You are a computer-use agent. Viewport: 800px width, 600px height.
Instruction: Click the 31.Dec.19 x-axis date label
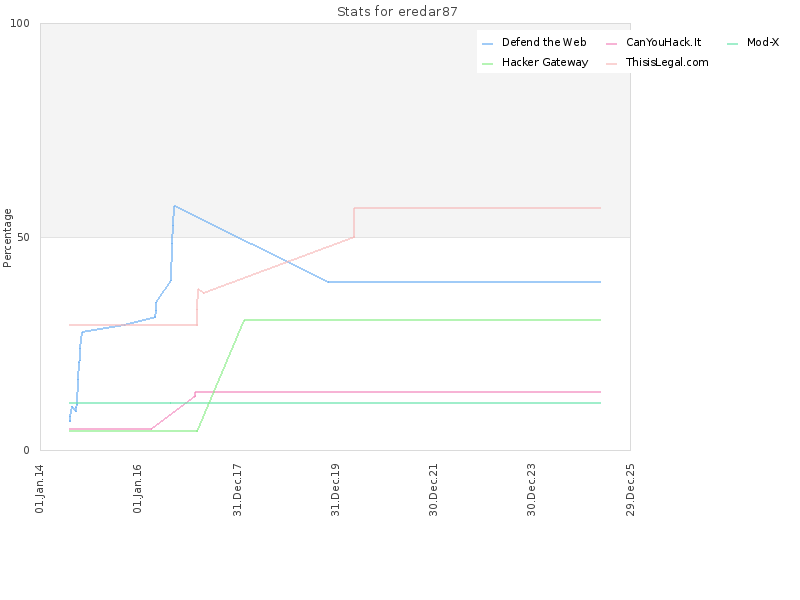pos(335,490)
